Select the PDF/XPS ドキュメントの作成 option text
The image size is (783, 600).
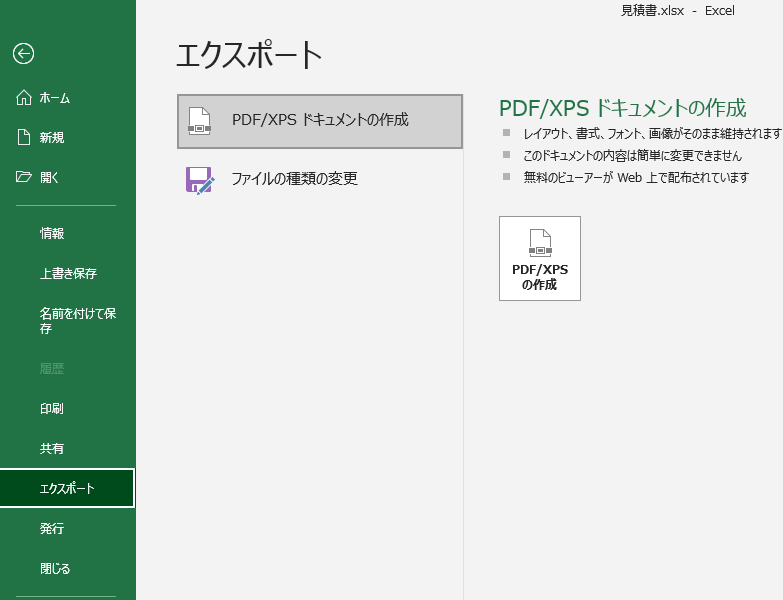(320, 120)
